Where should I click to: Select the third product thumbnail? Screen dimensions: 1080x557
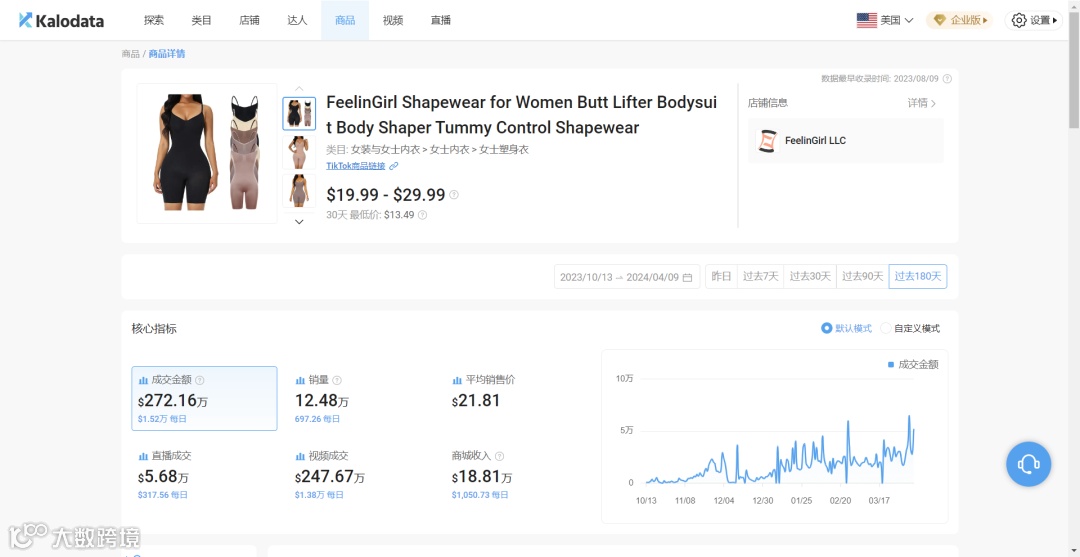pos(299,191)
